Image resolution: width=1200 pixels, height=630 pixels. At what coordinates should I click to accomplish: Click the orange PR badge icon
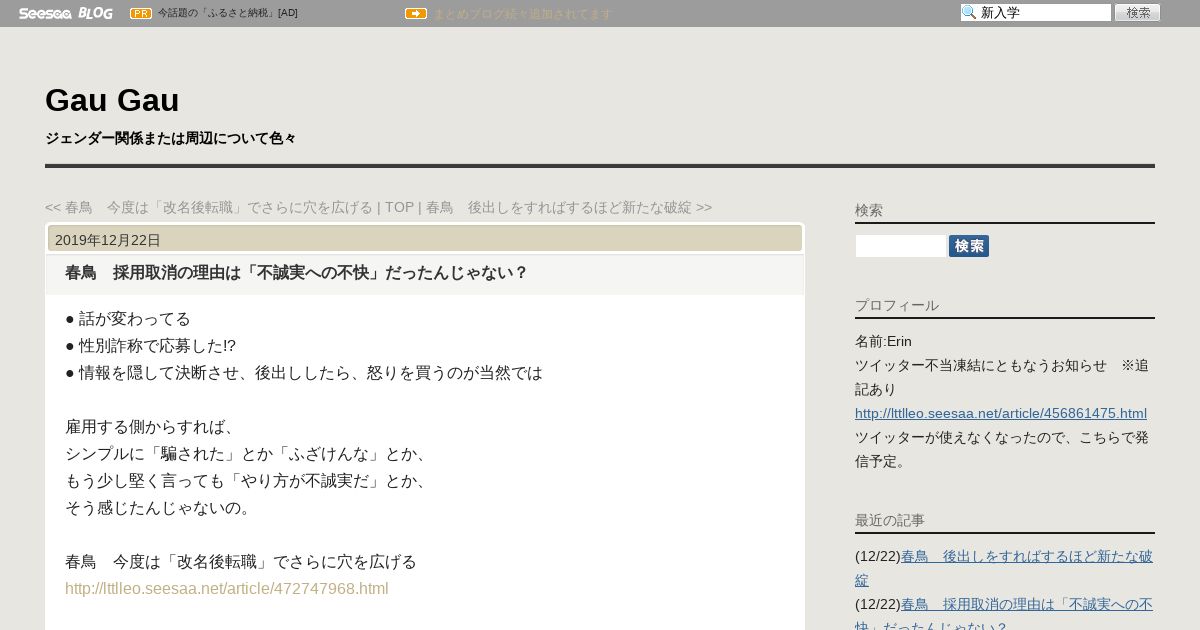(x=141, y=13)
